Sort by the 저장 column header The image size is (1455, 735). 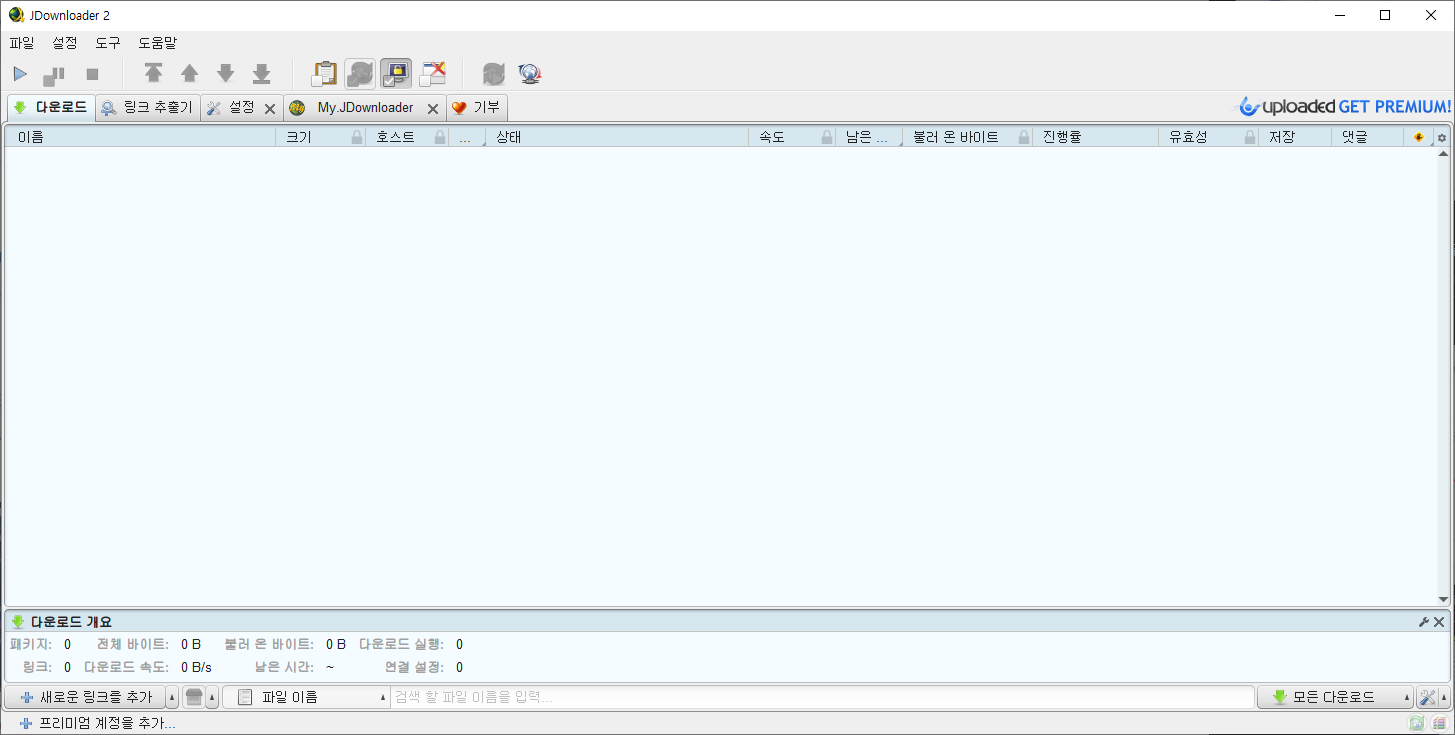pyautogui.click(x=1294, y=137)
